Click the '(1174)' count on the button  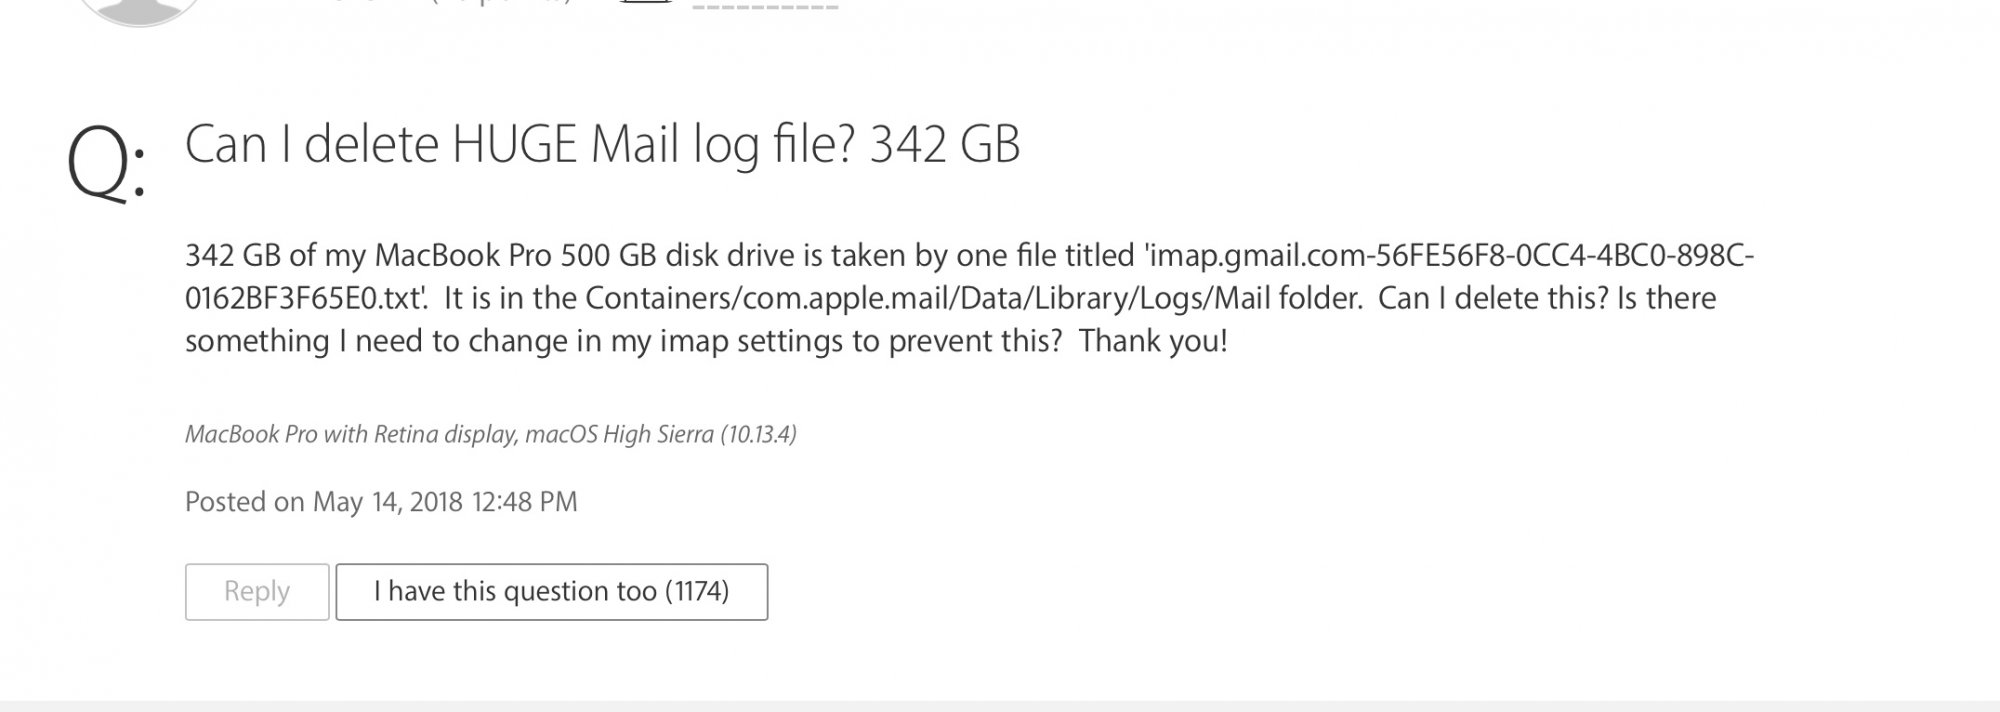pyautogui.click(x=697, y=592)
